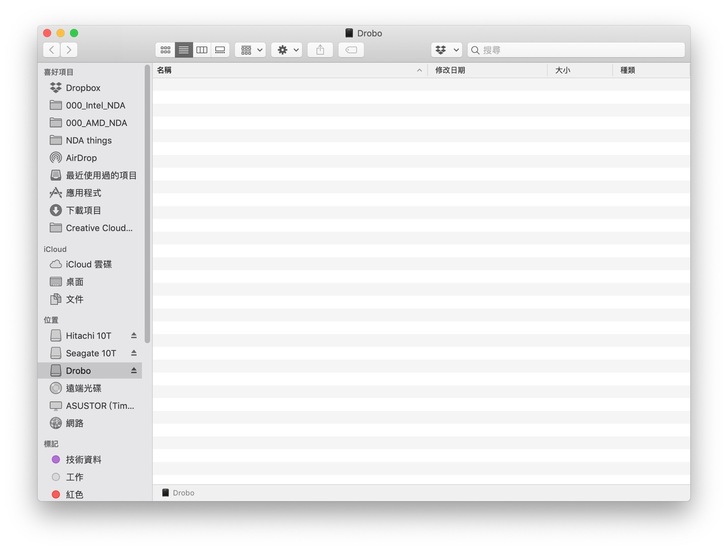Open Downloads (下載項目) in sidebar

(90, 210)
